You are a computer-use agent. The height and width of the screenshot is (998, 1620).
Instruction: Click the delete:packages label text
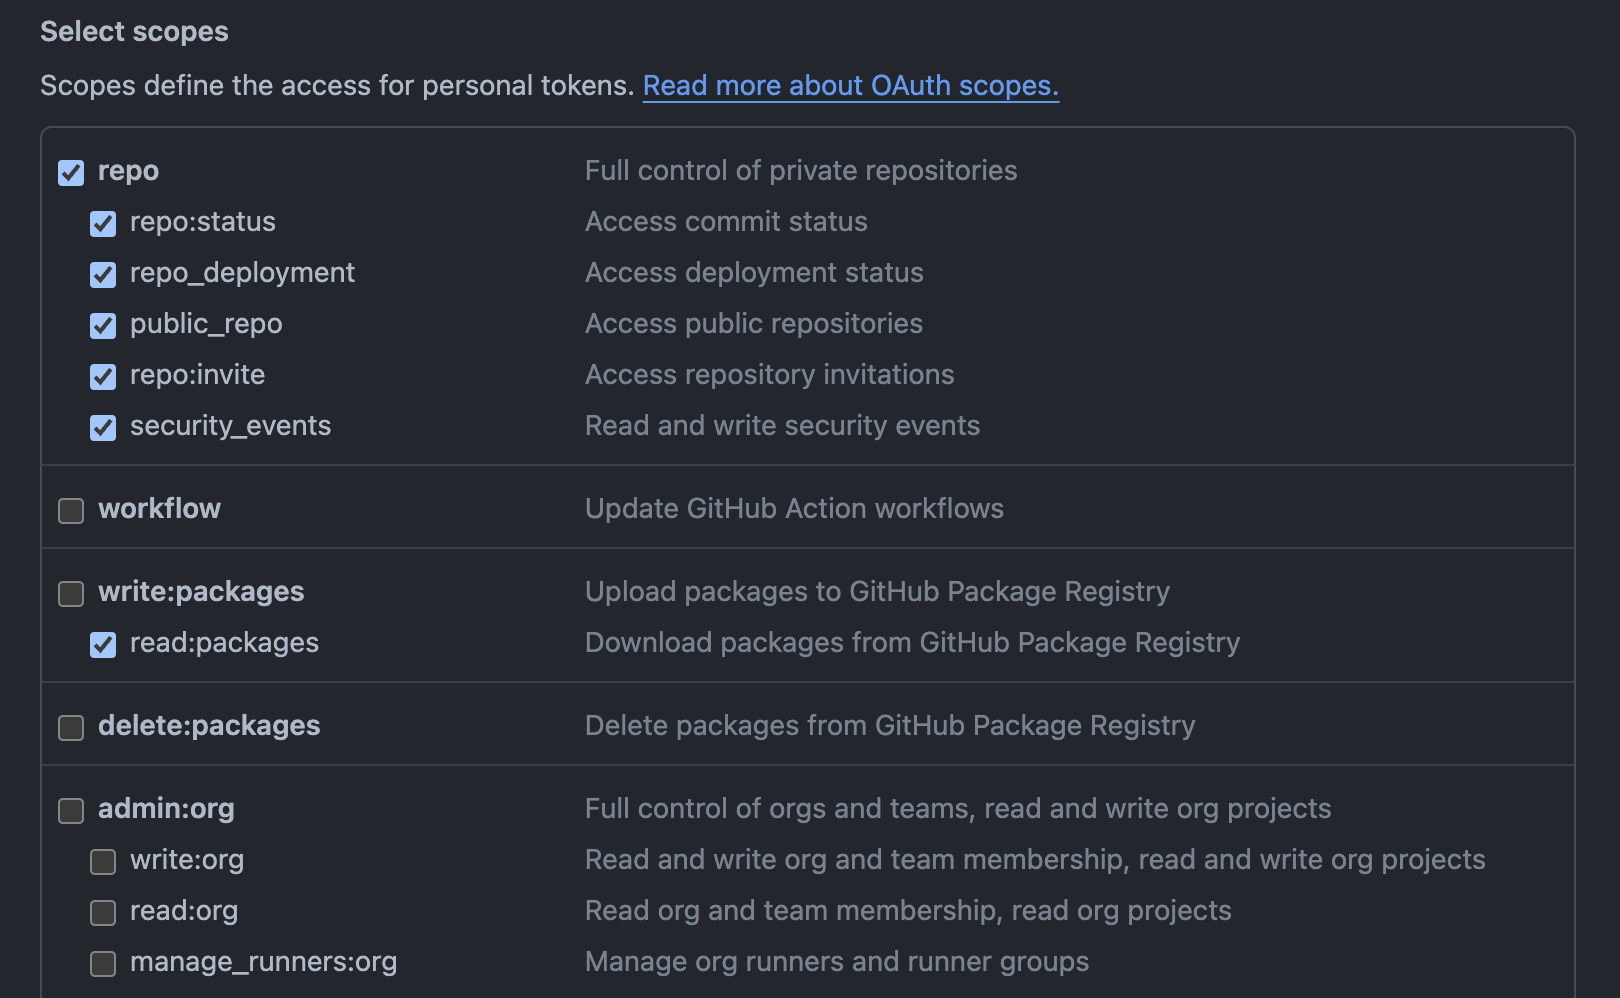tap(209, 726)
